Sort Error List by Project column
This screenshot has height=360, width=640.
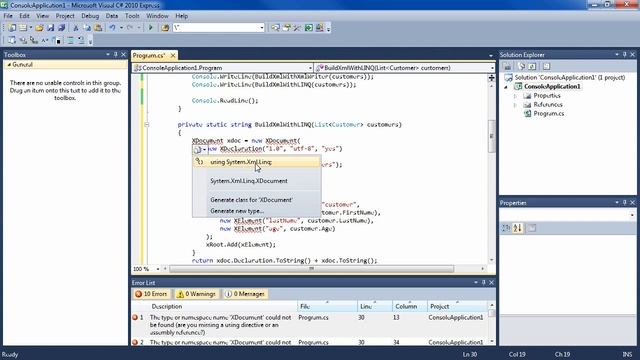point(457,307)
